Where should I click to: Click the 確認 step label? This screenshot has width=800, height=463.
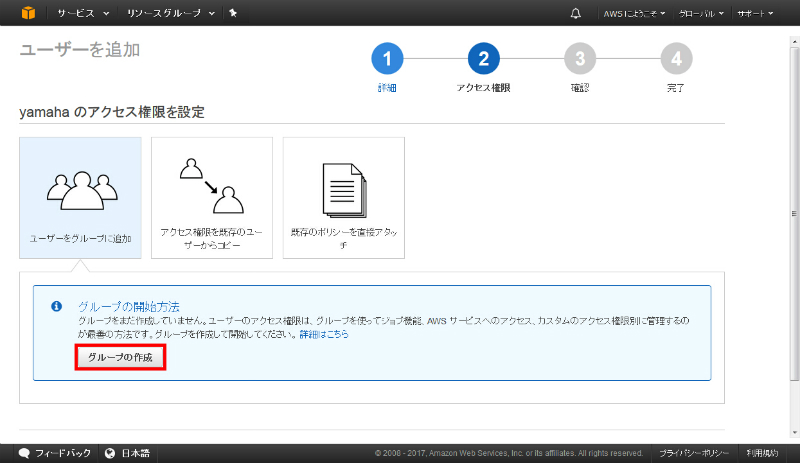[x=580, y=88]
